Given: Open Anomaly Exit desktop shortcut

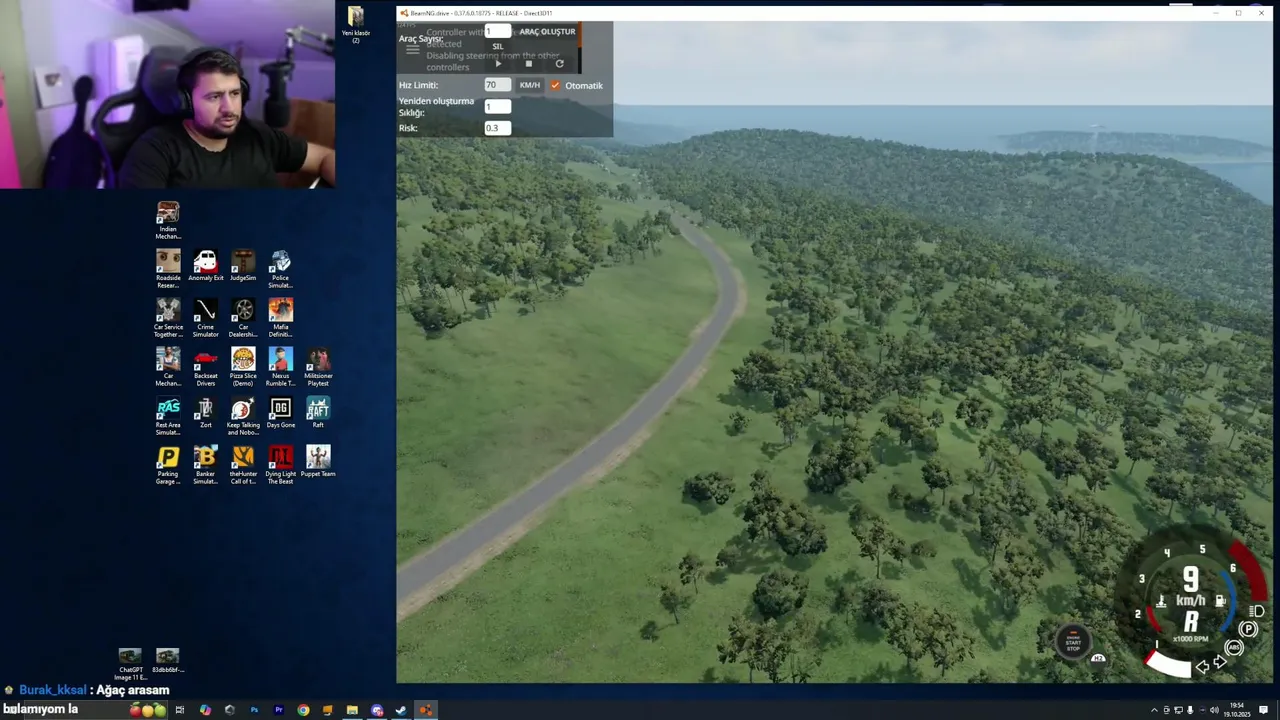Looking at the screenshot, I should pos(205,266).
